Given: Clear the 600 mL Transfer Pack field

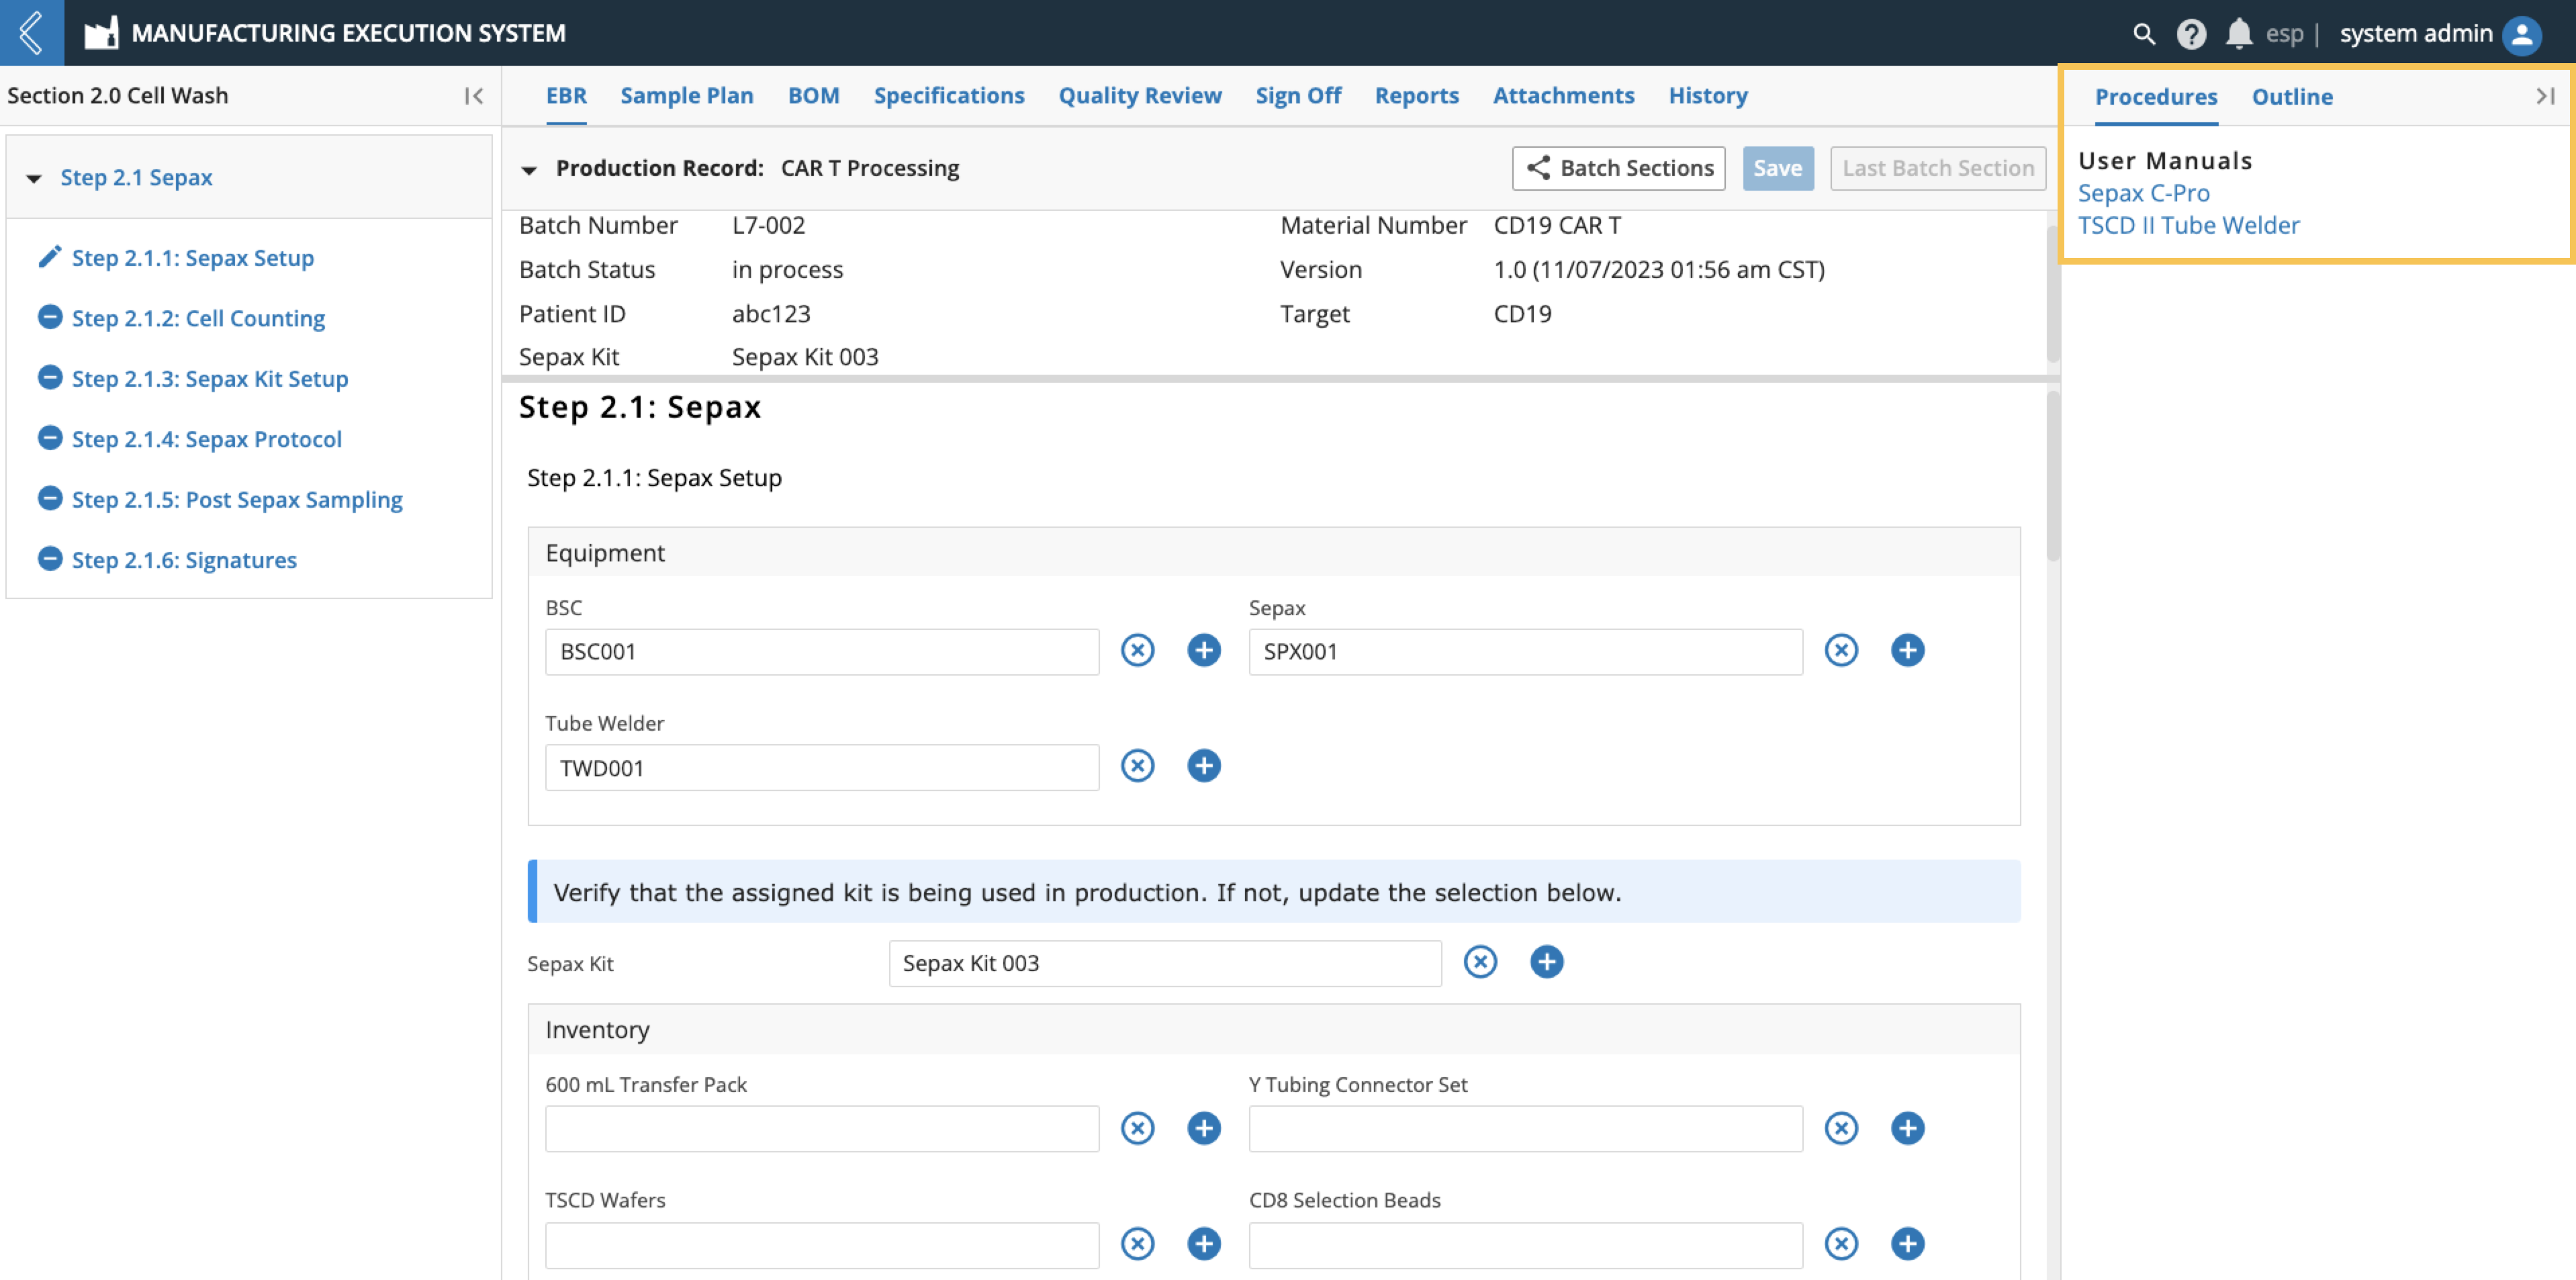Looking at the screenshot, I should coord(1137,1128).
